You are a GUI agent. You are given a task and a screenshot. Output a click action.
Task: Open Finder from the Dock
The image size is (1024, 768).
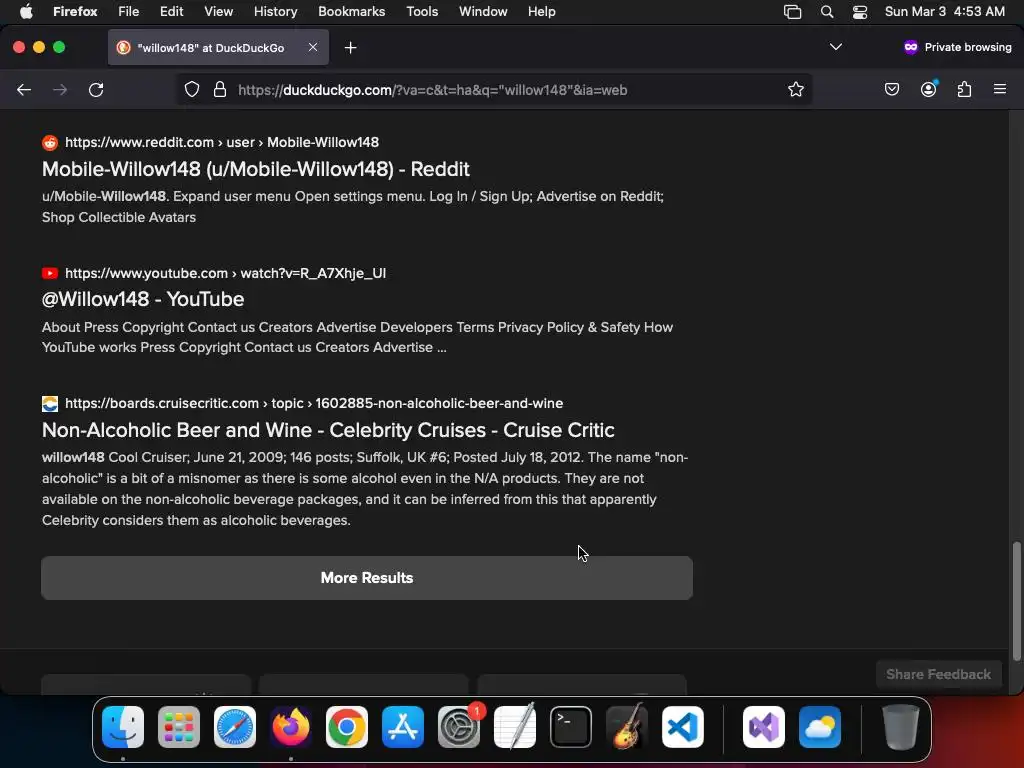pyautogui.click(x=123, y=727)
